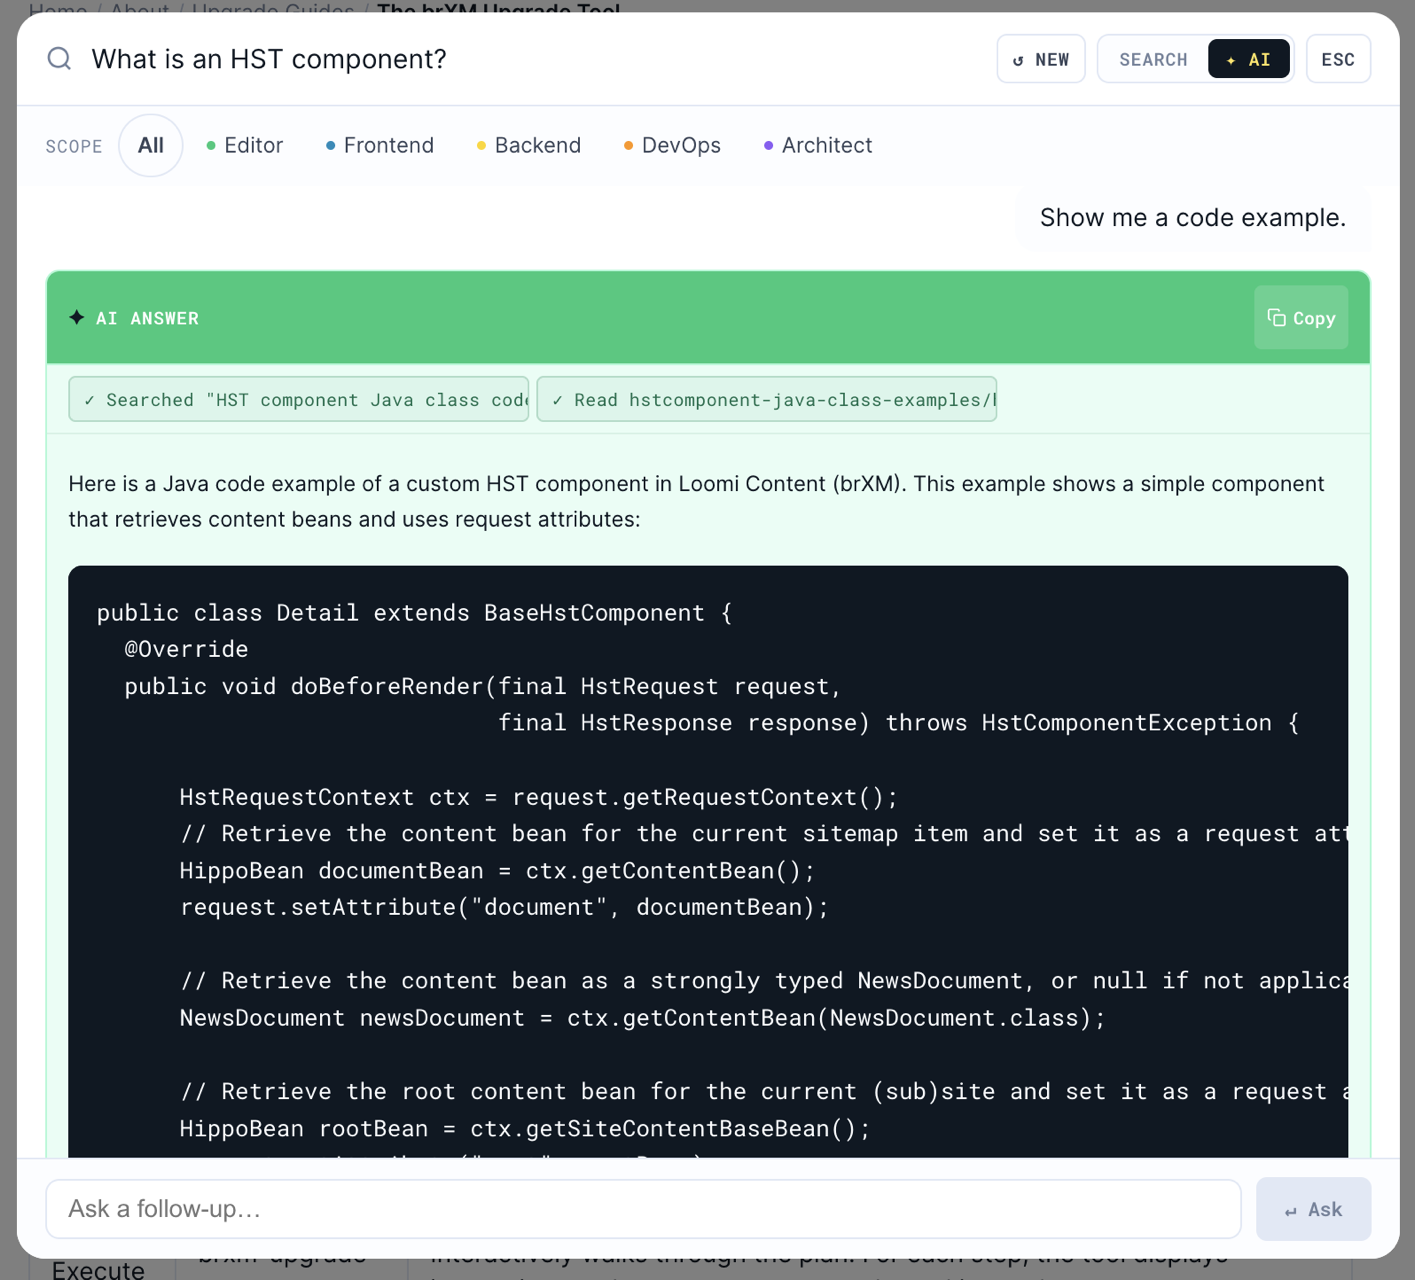Viewport: 1415px width, 1280px height.
Task: Start a new conversation with NEW button
Action: click(x=1041, y=60)
